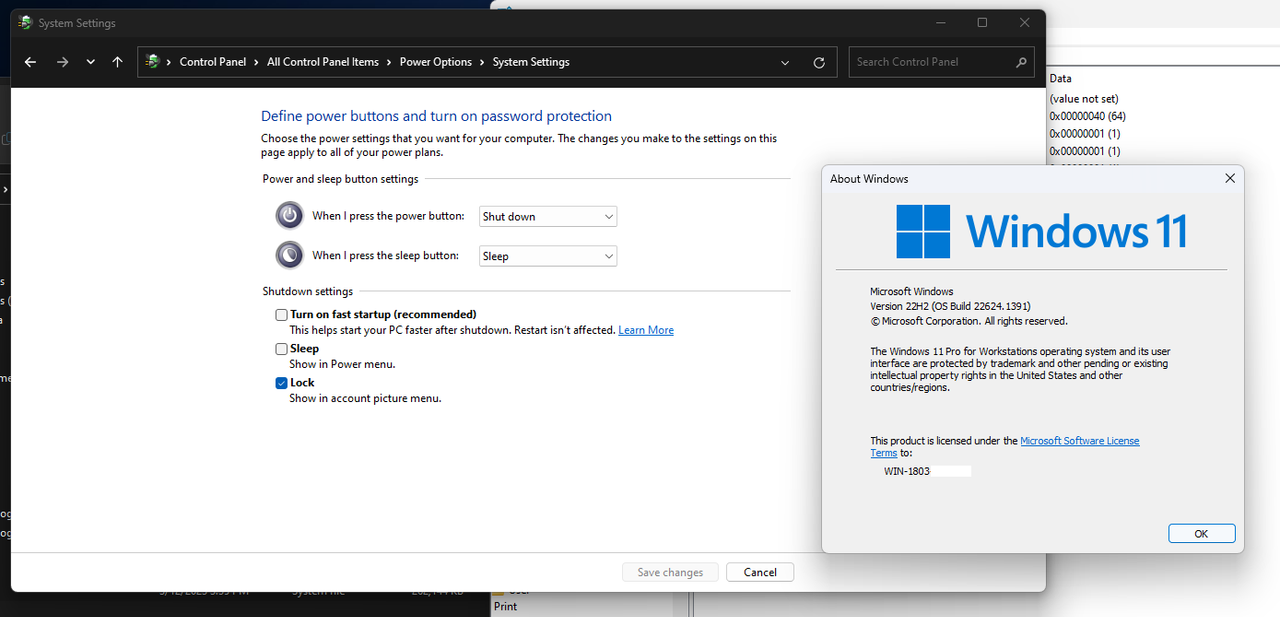
Task: Go to Control Panel breadcrumb
Action: tap(213, 62)
